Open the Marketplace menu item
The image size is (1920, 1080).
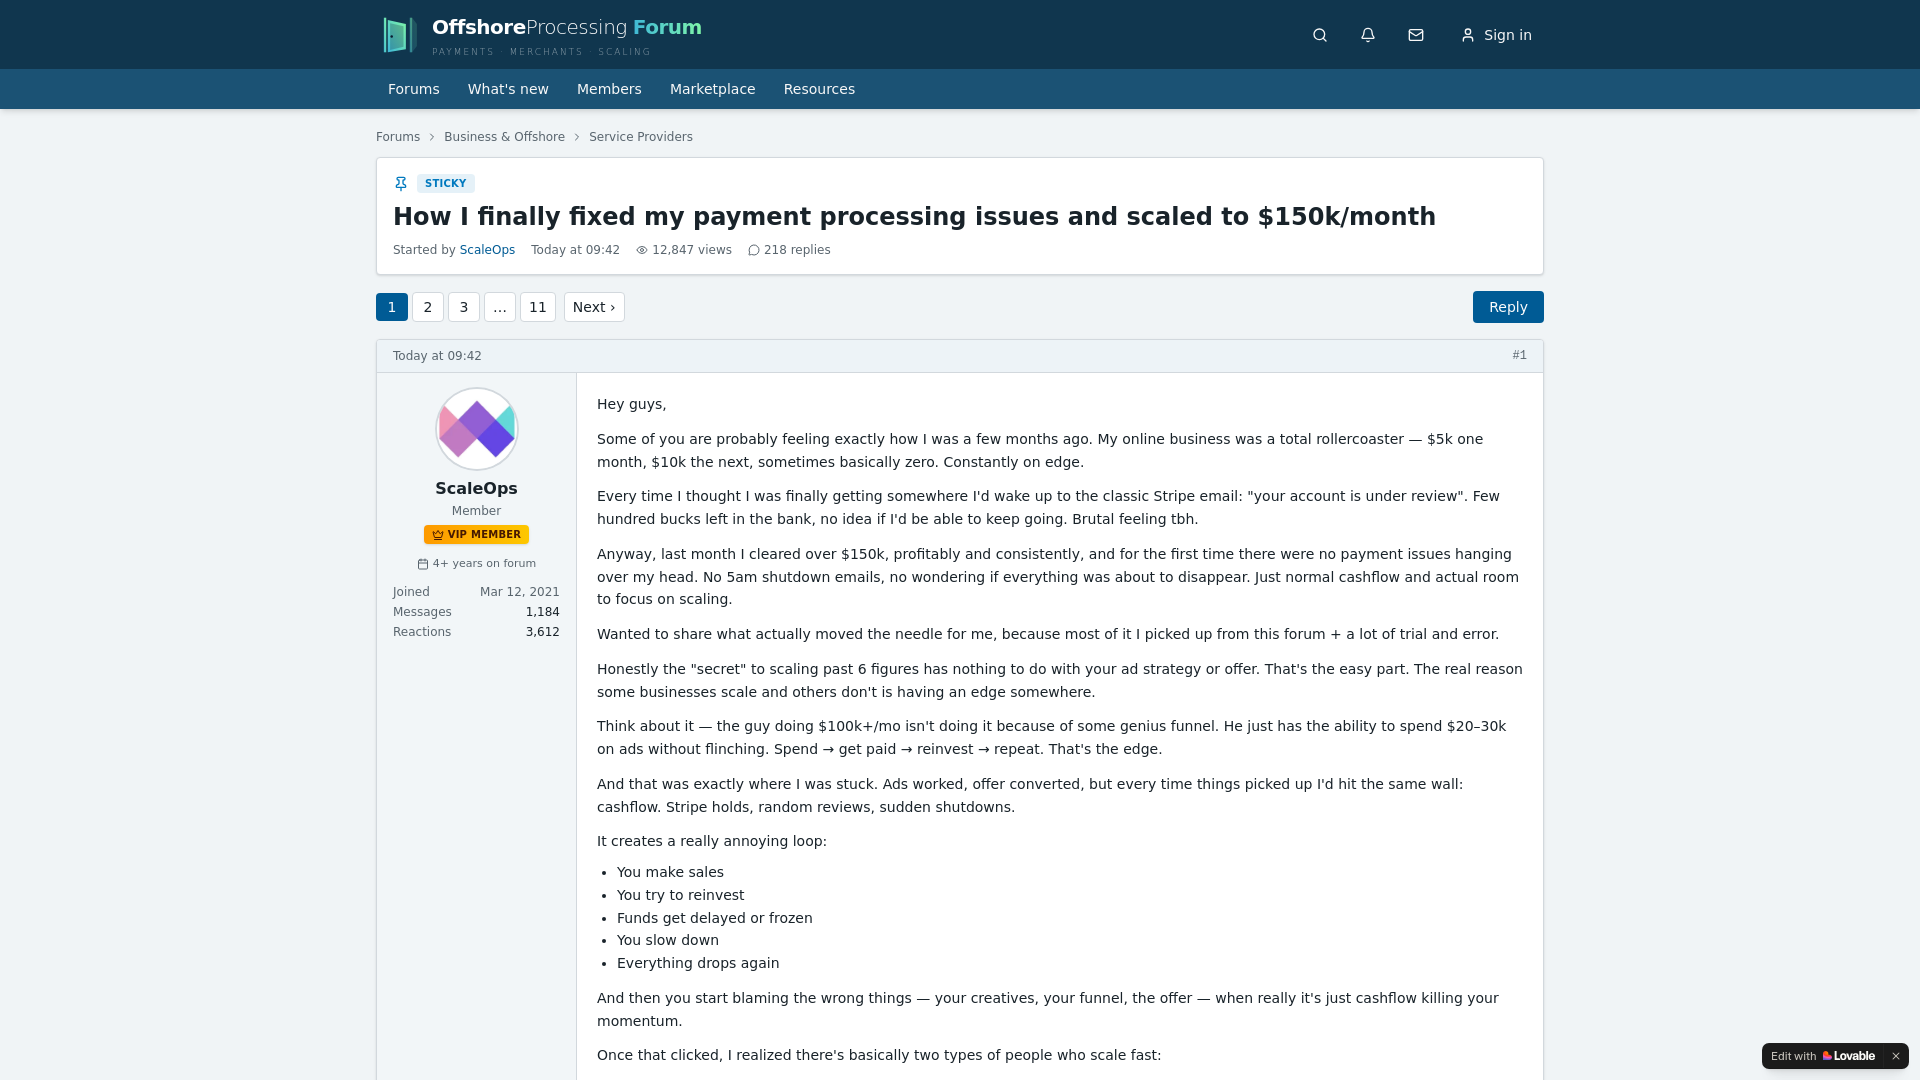click(713, 89)
